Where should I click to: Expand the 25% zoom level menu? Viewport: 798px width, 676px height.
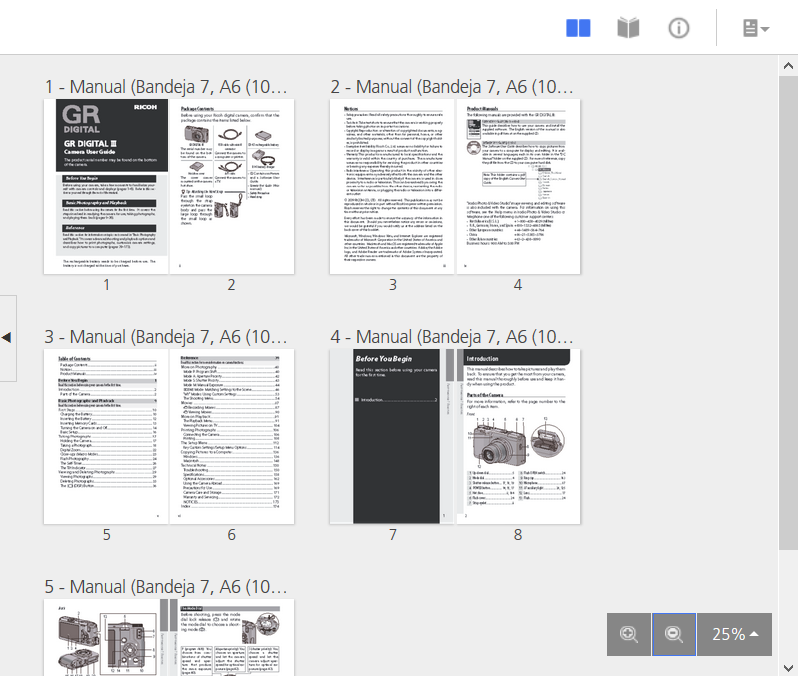pos(734,634)
